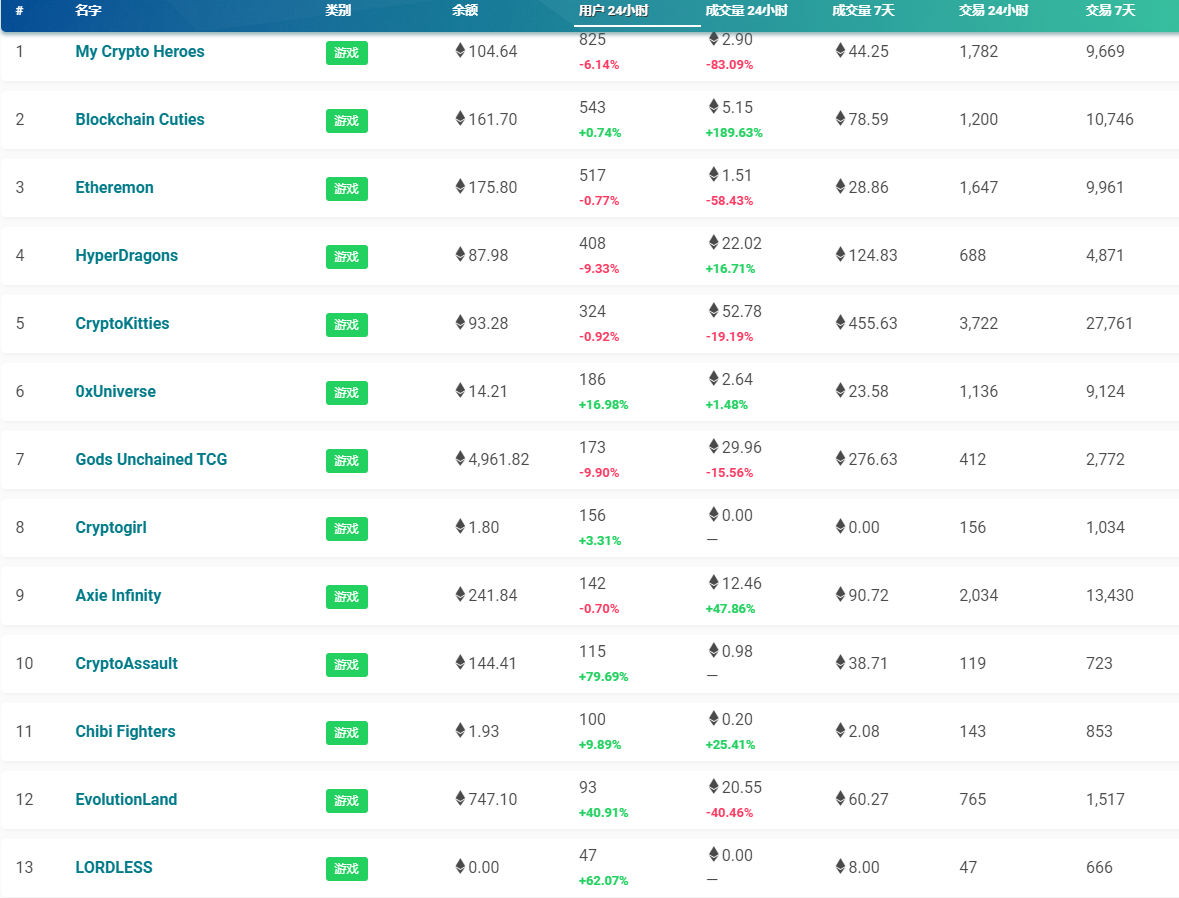Click the Ethereum icon beside balance 175.80
The width and height of the screenshot is (1179, 898).
[x=460, y=186]
